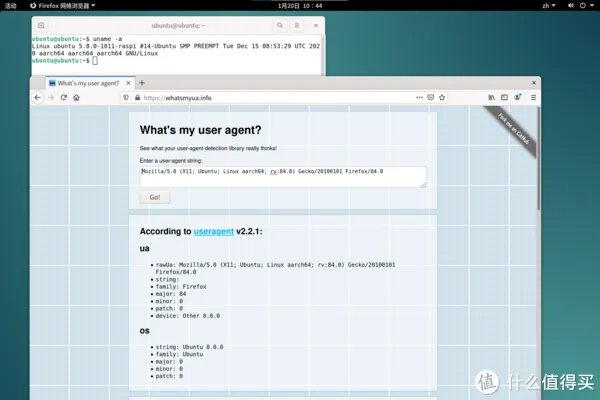Go to the Firefox home page icon
The width and height of the screenshot is (600, 400).
pyautogui.click(x=76, y=98)
